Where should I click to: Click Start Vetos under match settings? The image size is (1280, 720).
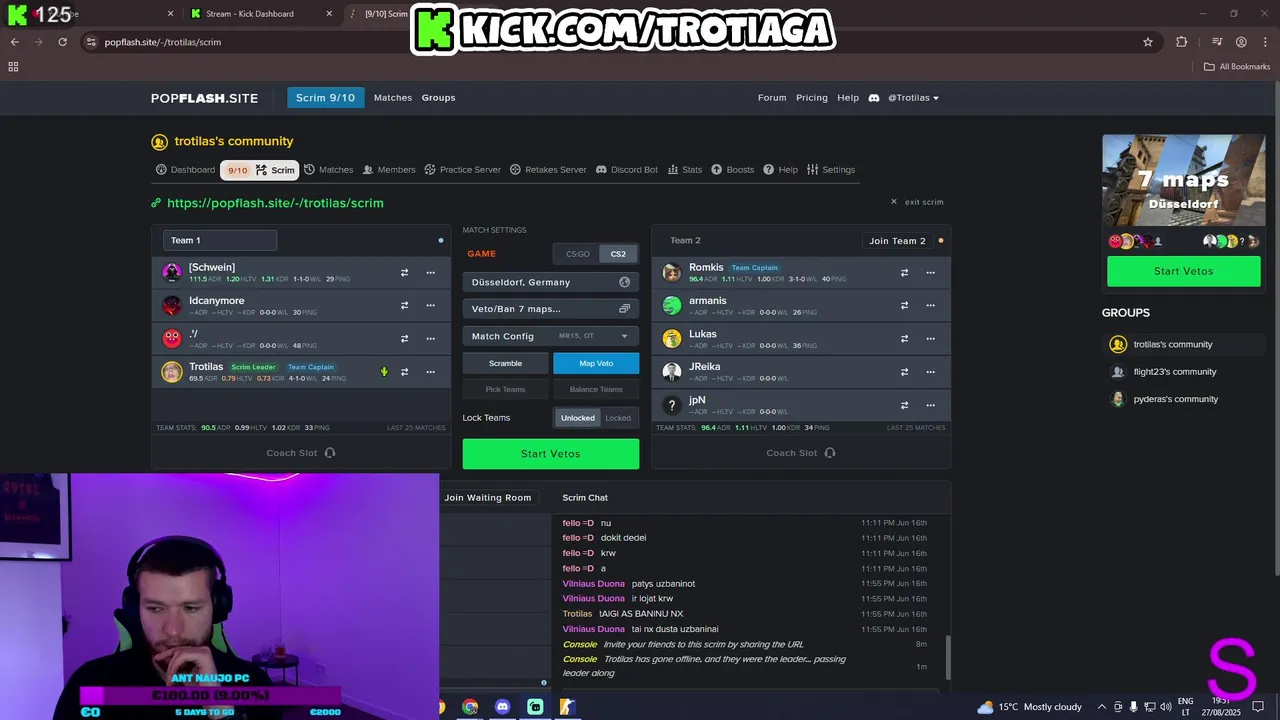[x=551, y=454]
